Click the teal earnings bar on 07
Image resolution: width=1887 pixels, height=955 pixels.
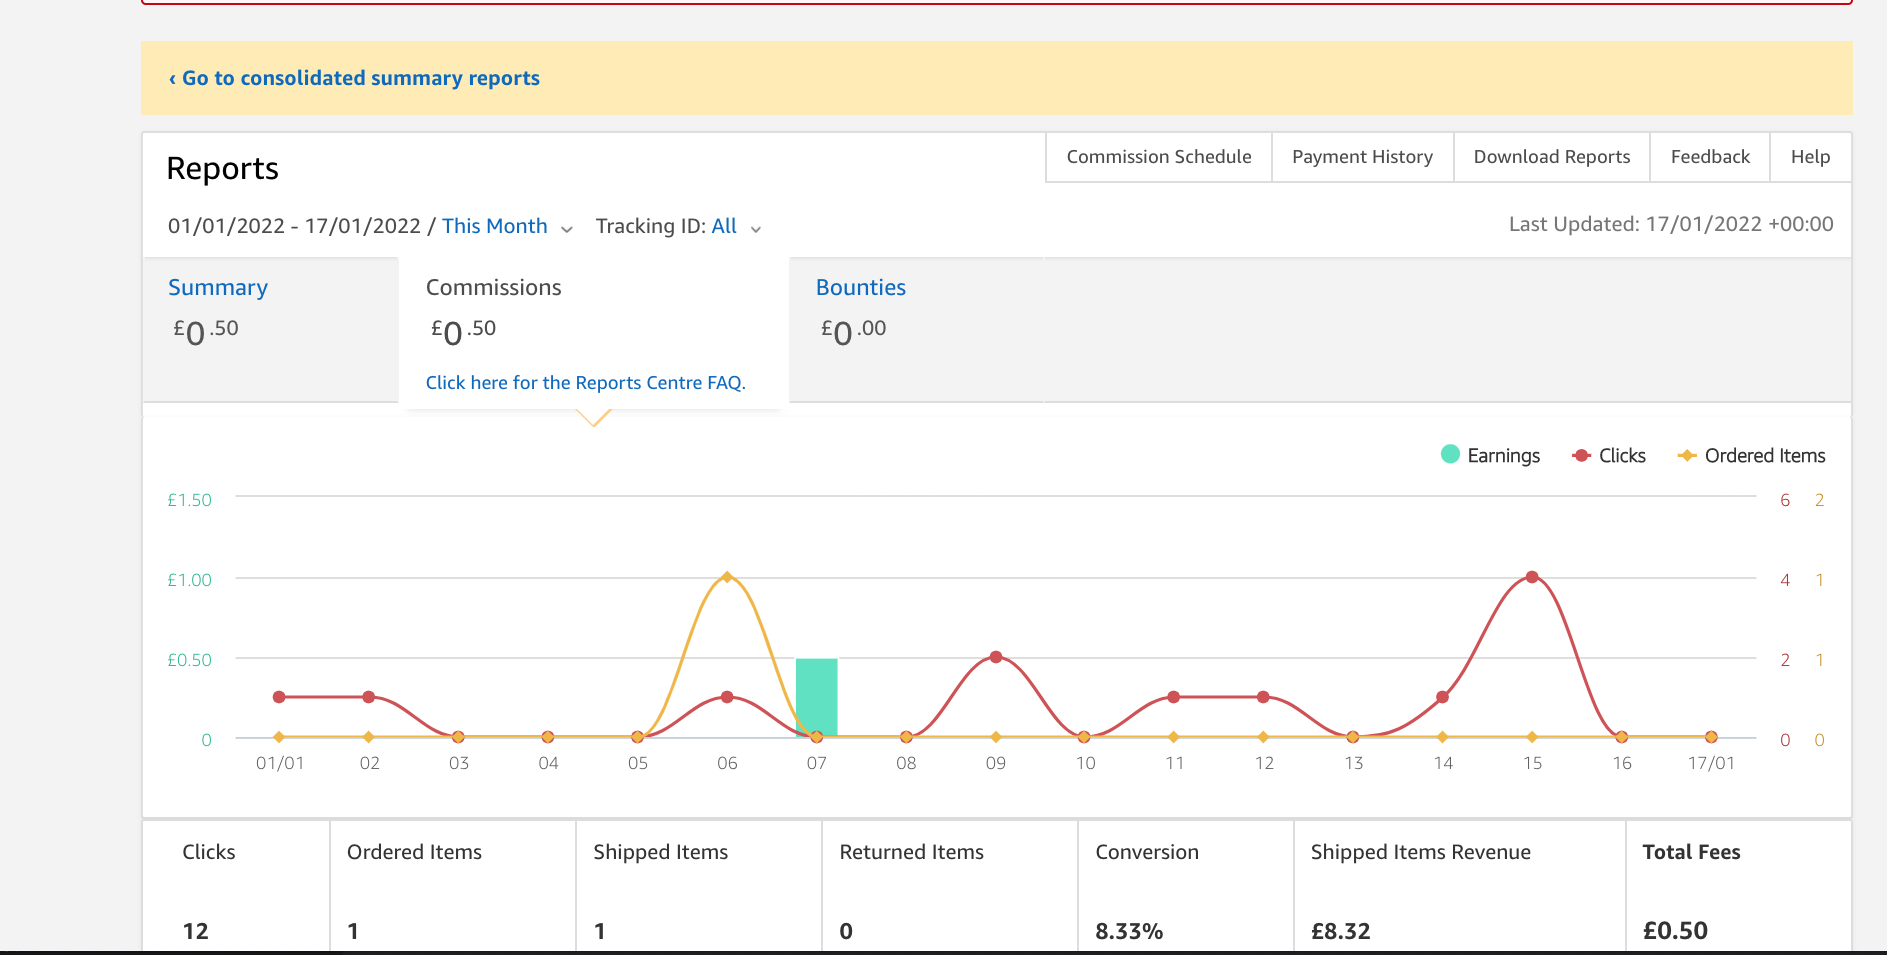[816, 697]
